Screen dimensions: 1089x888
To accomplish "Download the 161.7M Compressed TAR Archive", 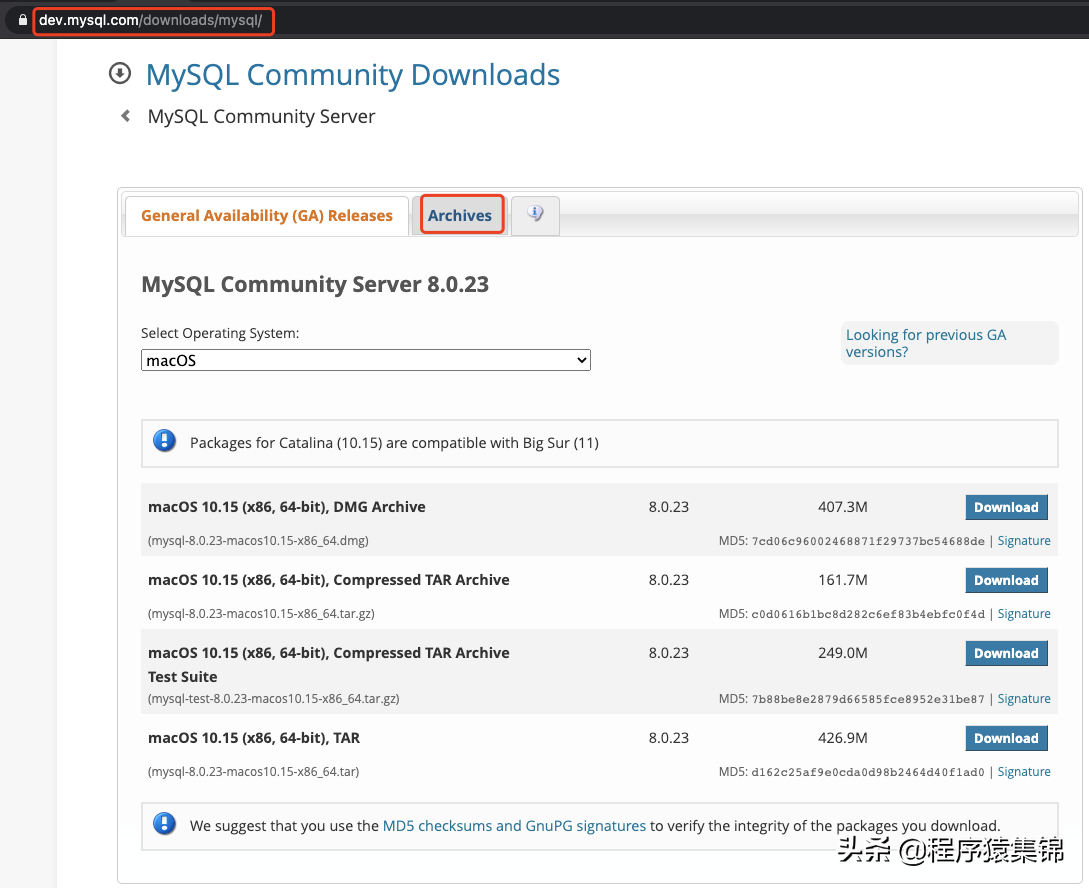I will point(1006,580).
